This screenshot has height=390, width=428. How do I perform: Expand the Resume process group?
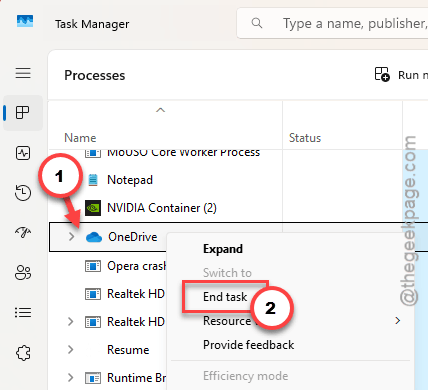pos(70,350)
